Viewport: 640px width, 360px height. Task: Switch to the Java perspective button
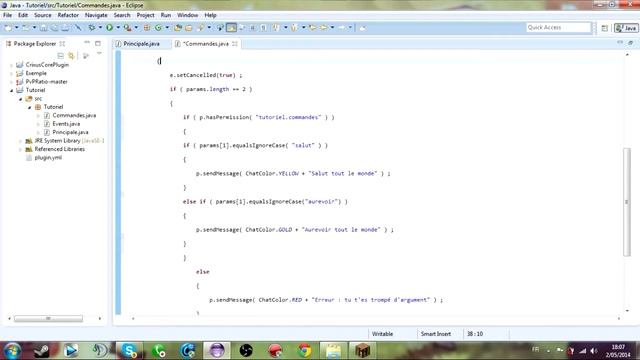pyautogui.click(x=626, y=28)
